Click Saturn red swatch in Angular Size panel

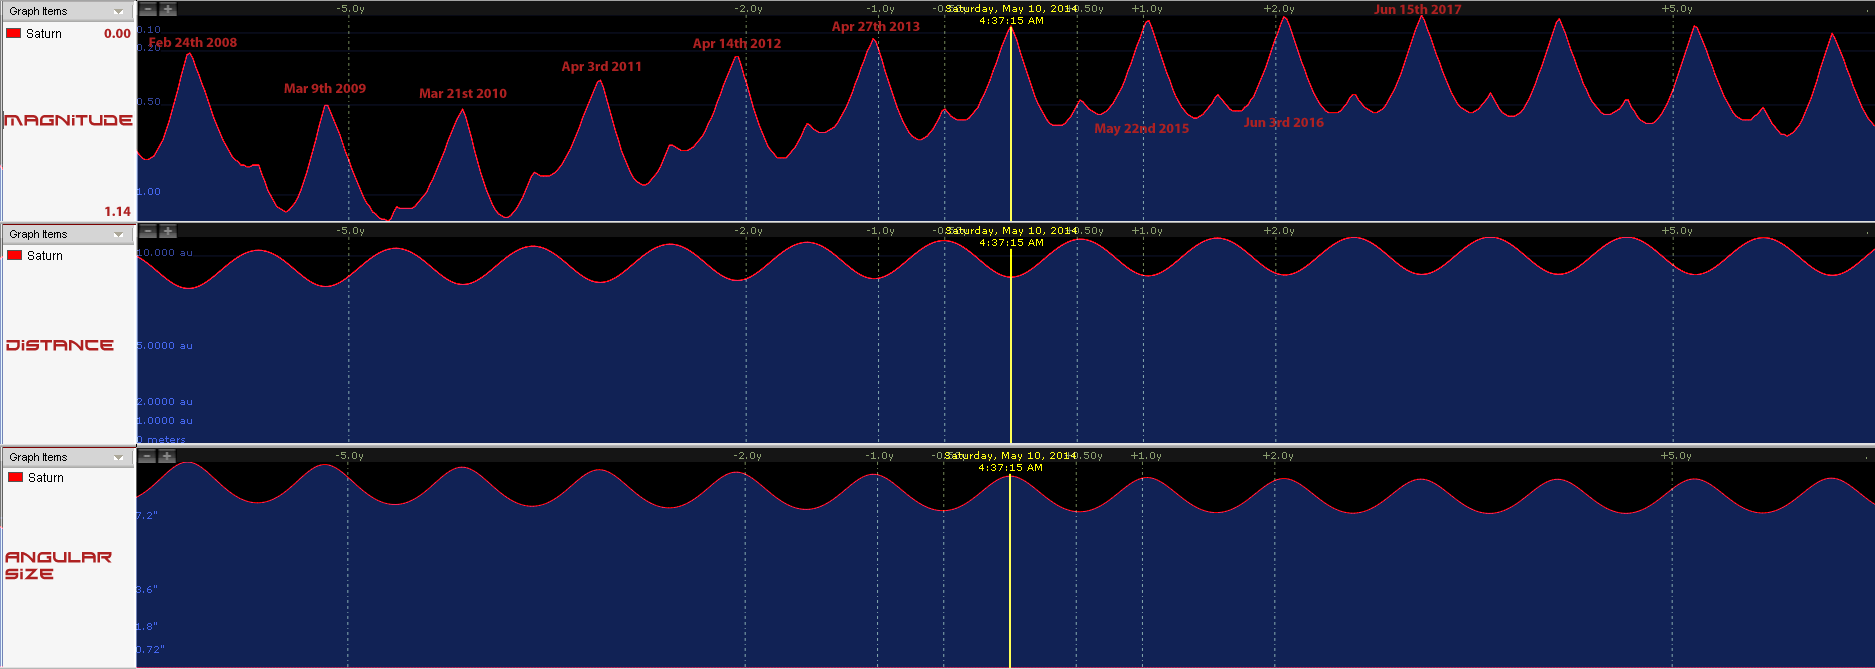[15, 478]
